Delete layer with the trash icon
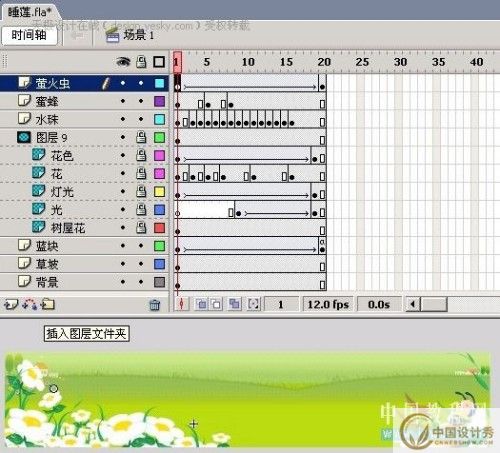This screenshot has height=453, width=500. 154,305
